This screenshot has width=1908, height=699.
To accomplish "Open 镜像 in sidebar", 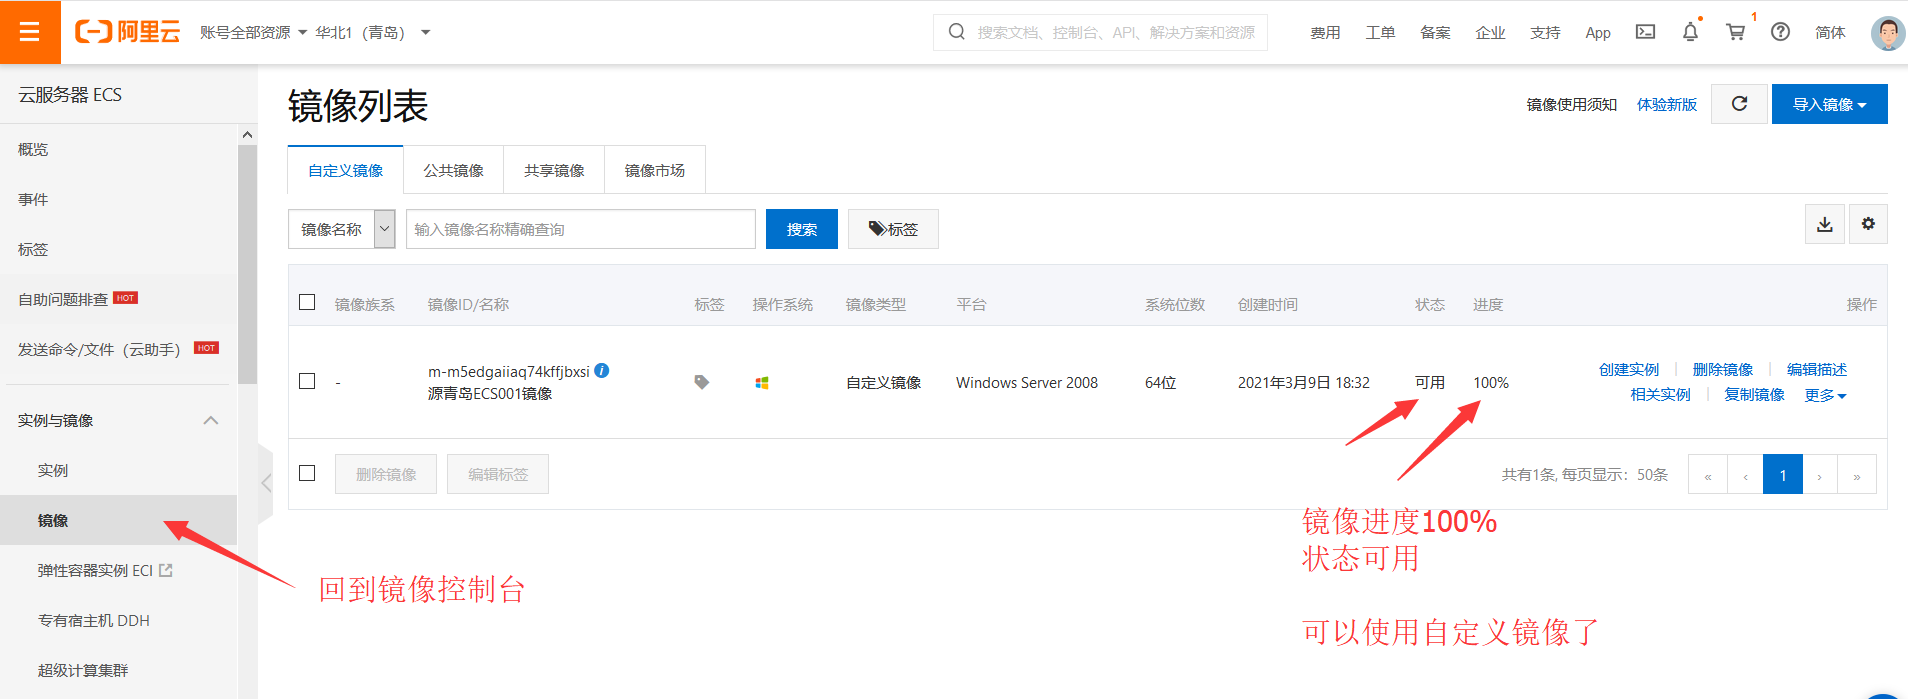I will 53,520.
